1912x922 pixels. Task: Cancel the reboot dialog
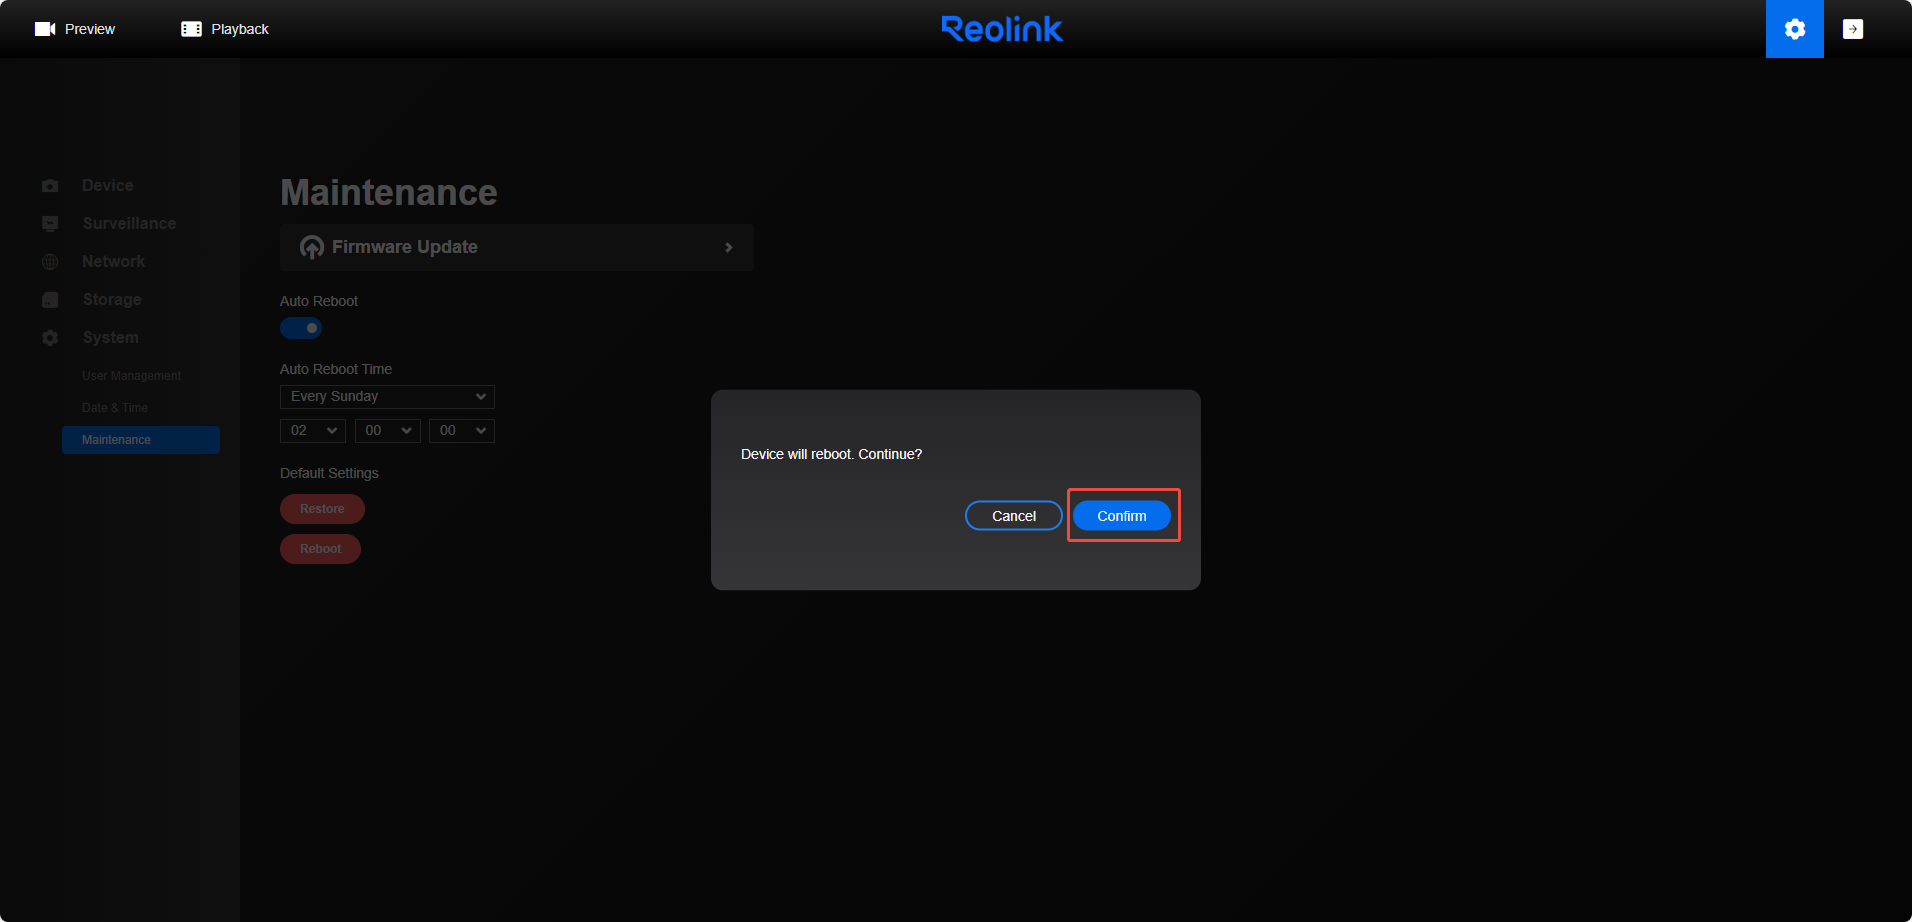(1012, 515)
